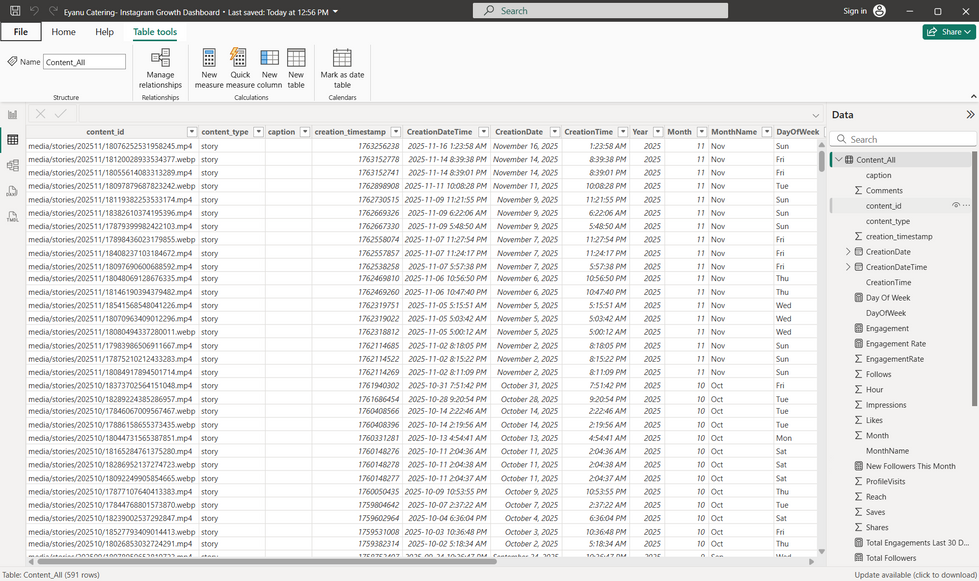Open the File menu
The width and height of the screenshot is (979, 581).
coord(21,32)
